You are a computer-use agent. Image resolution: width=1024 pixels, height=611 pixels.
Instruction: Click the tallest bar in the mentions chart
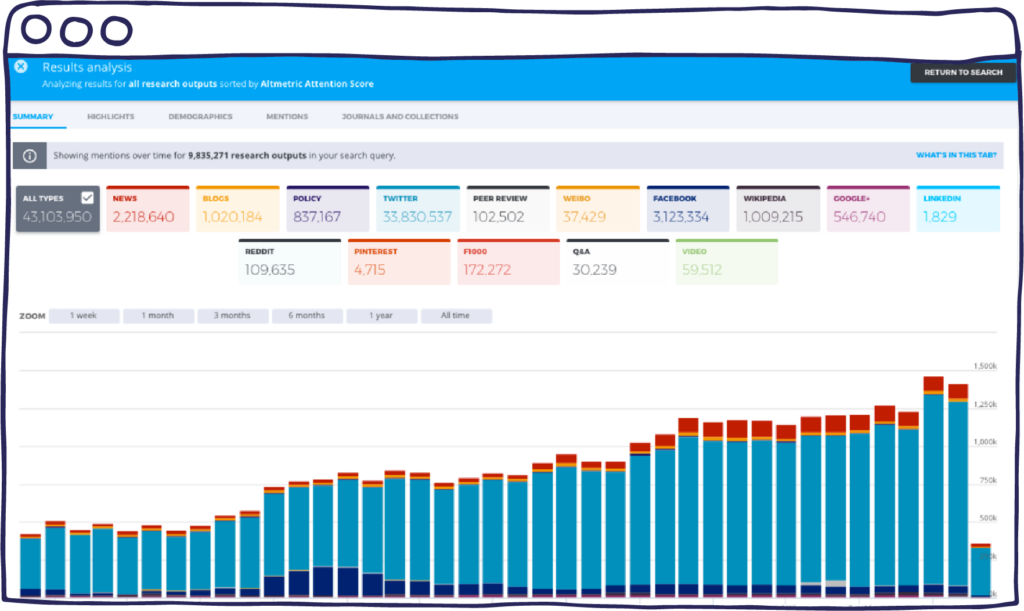(x=933, y=486)
